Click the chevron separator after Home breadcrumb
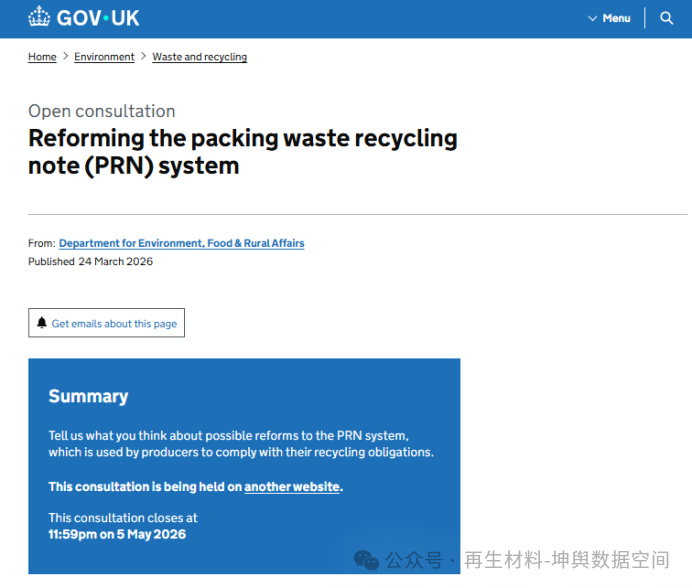The image size is (692, 588). pyautogui.click(x=66, y=57)
